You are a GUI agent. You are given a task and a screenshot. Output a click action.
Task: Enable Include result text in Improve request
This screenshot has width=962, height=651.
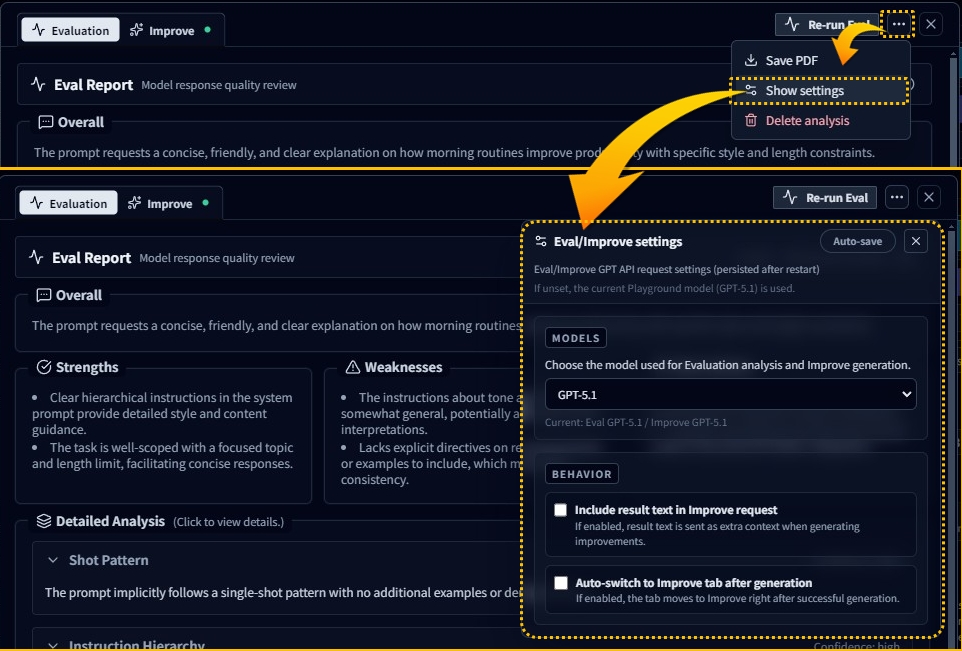tap(562, 510)
